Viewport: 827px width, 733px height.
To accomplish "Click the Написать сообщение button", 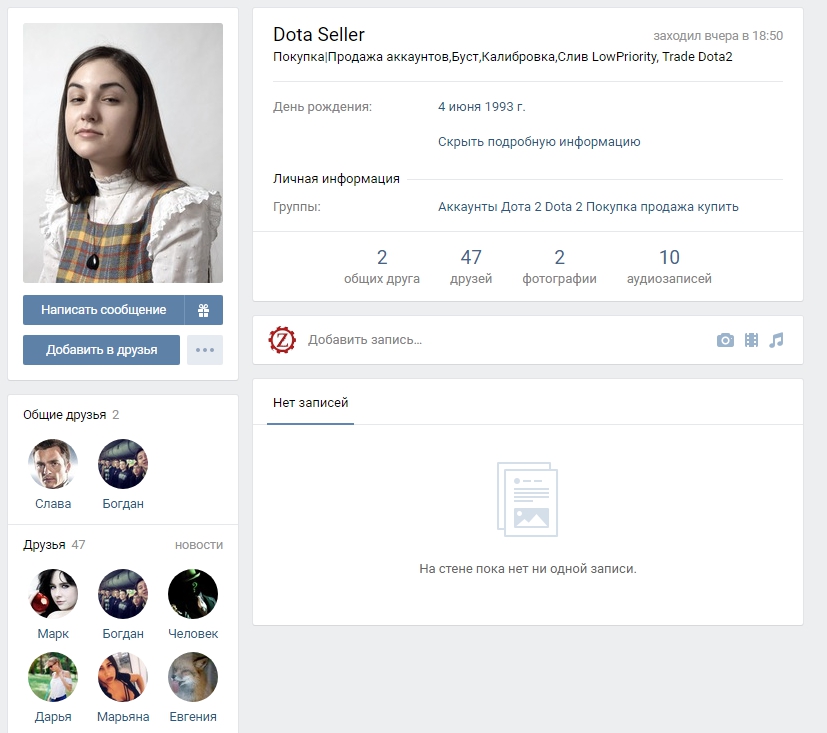I will click(103, 310).
